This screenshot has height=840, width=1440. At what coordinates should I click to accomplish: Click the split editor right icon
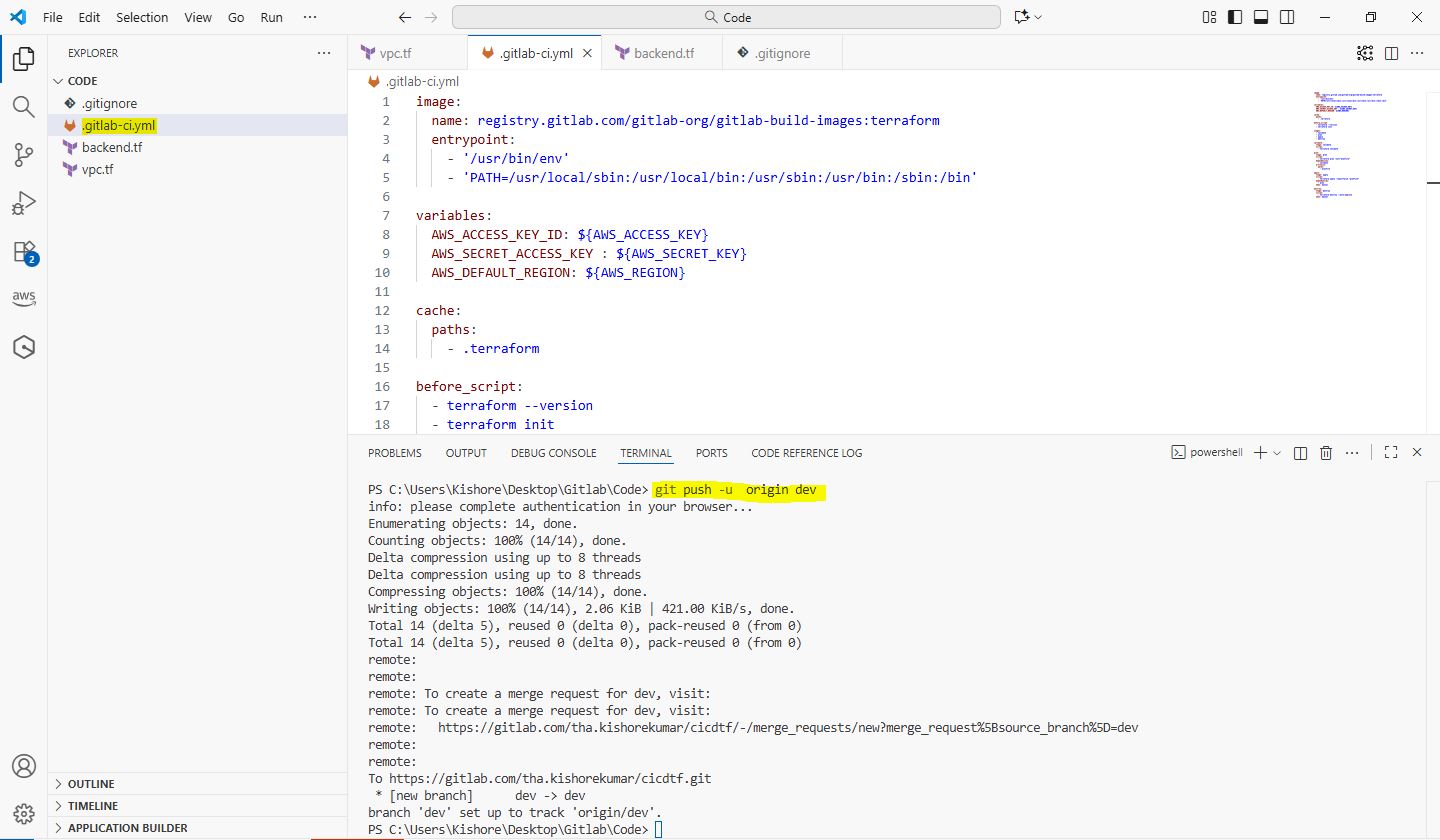(x=1391, y=53)
